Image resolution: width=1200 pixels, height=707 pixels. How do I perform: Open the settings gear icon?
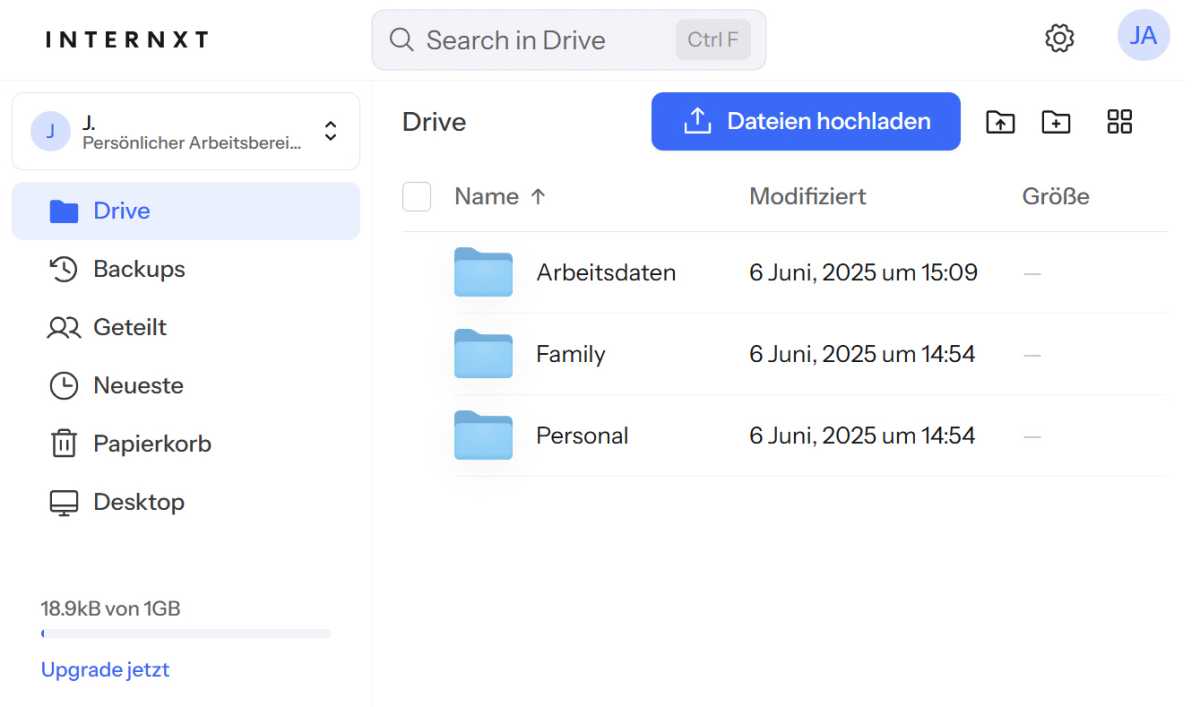pyautogui.click(x=1059, y=39)
